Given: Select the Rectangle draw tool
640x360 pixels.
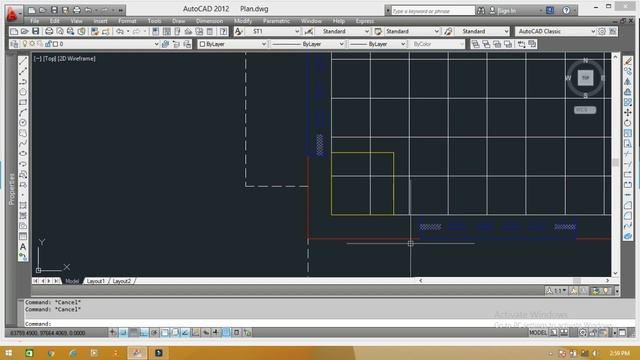Looking at the screenshot, I should [x=23, y=102].
